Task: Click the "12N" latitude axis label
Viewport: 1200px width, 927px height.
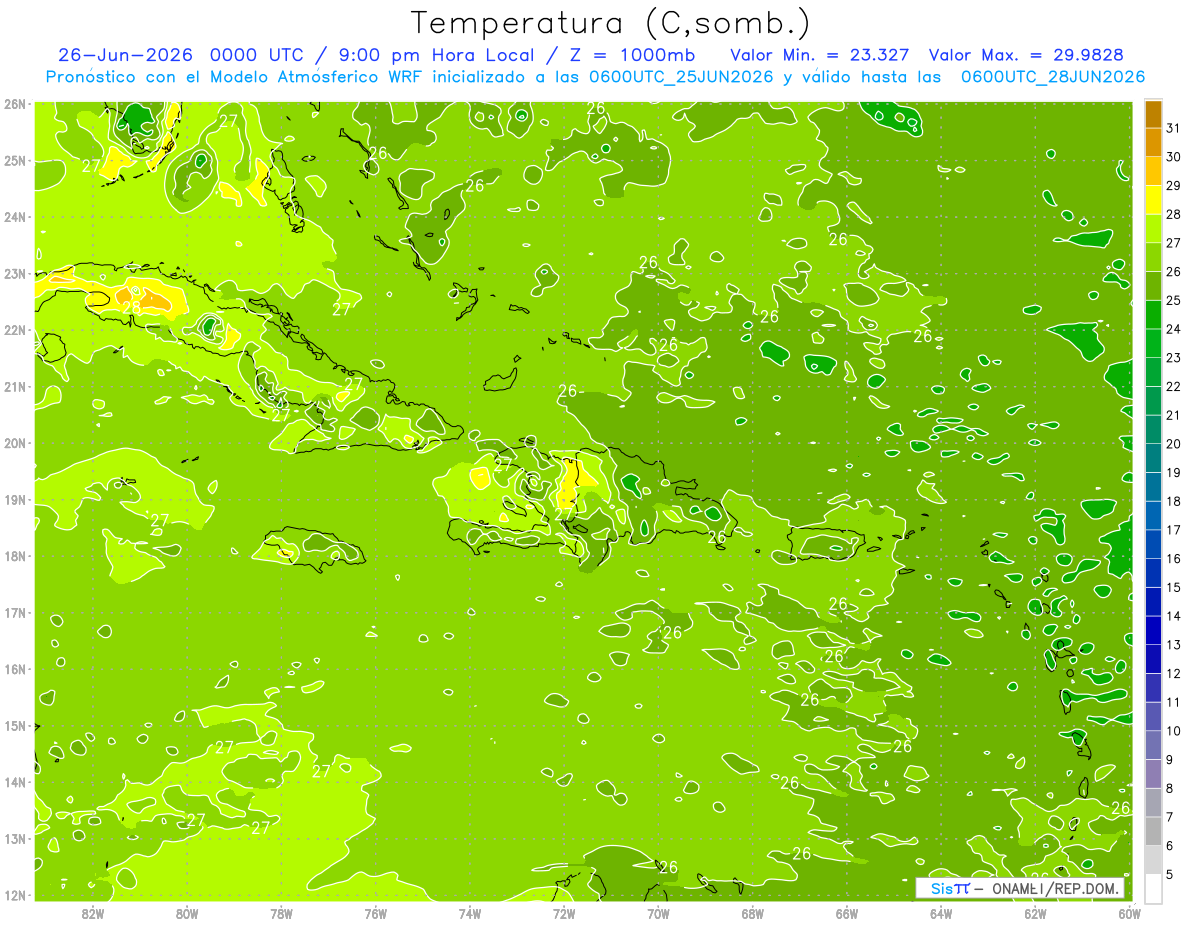Action: coord(14,896)
